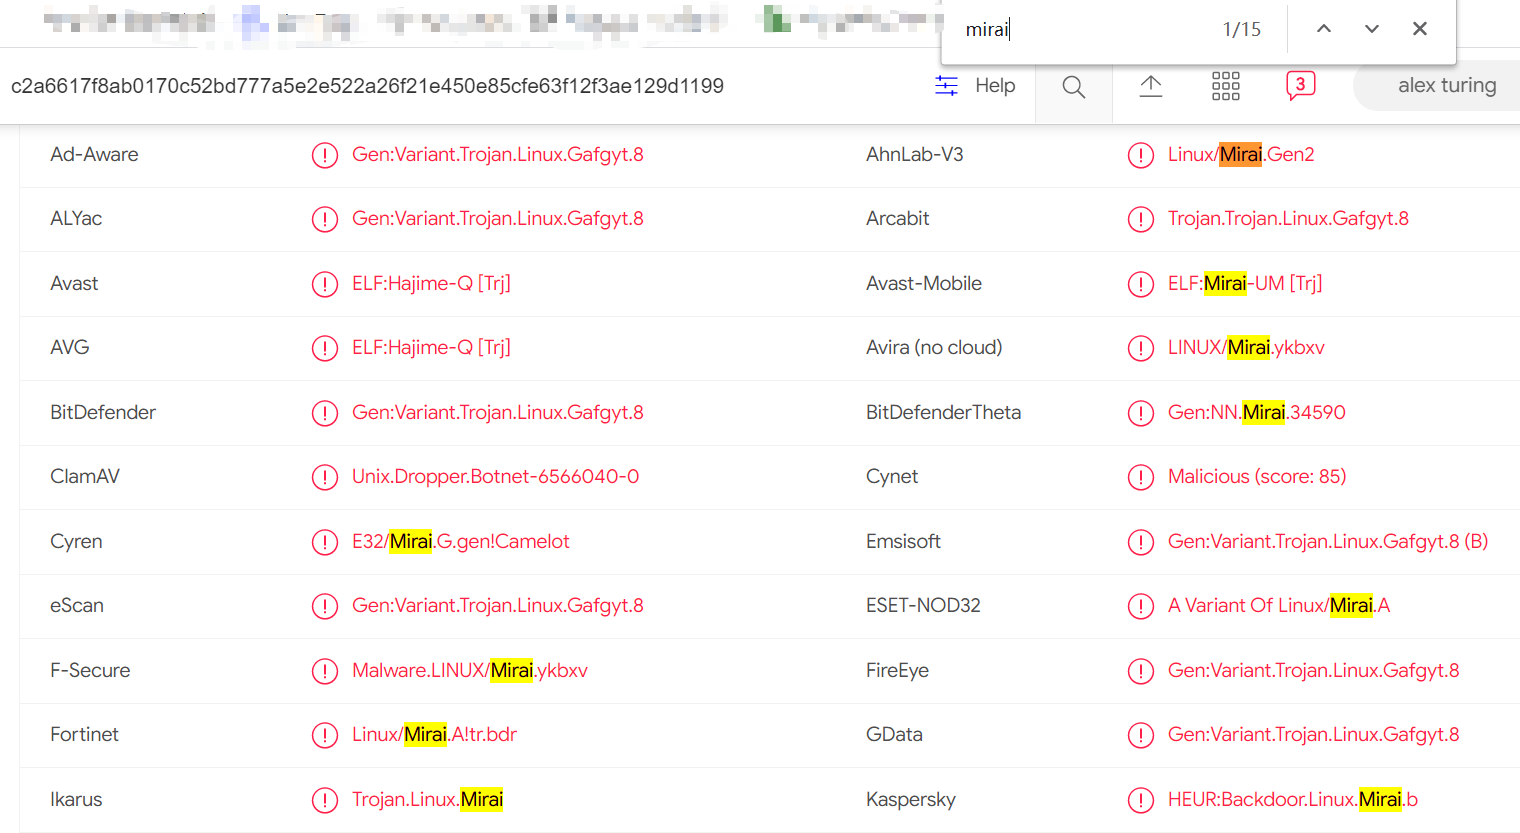Select the ELF:Mirai-UM [Trj] detection
1520x833 pixels.
pos(1245,284)
